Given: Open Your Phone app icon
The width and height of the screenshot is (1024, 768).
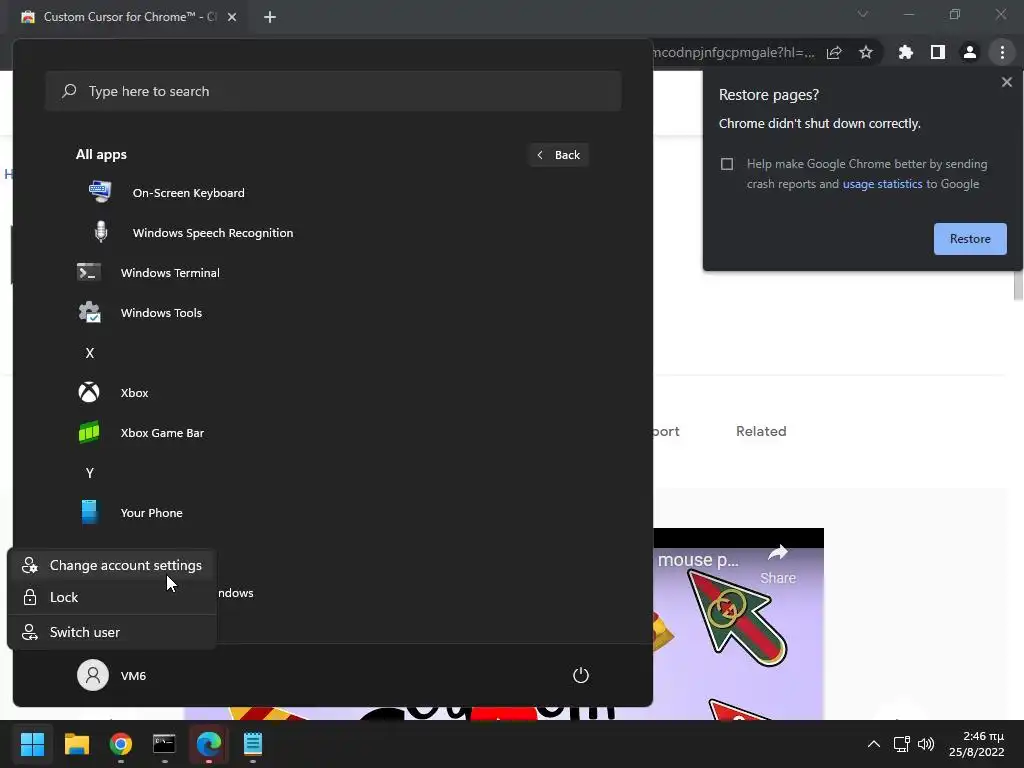Looking at the screenshot, I should [x=89, y=512].
